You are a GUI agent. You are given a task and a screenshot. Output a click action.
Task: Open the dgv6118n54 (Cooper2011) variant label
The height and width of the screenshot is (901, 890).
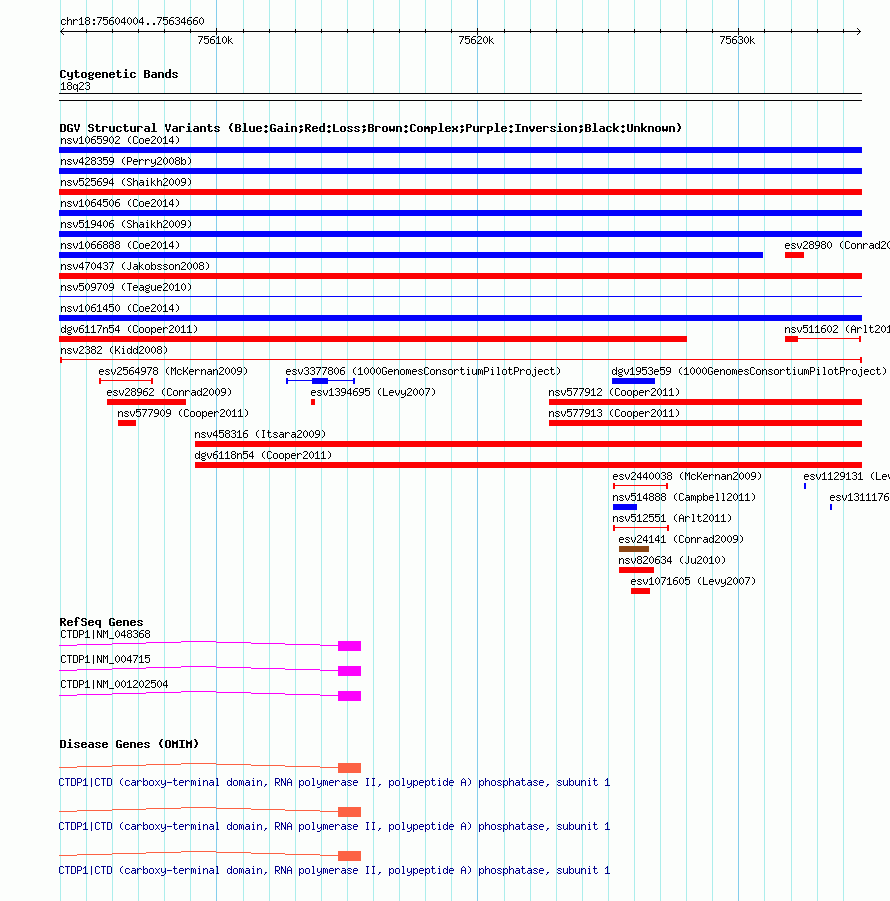(263, 456)
